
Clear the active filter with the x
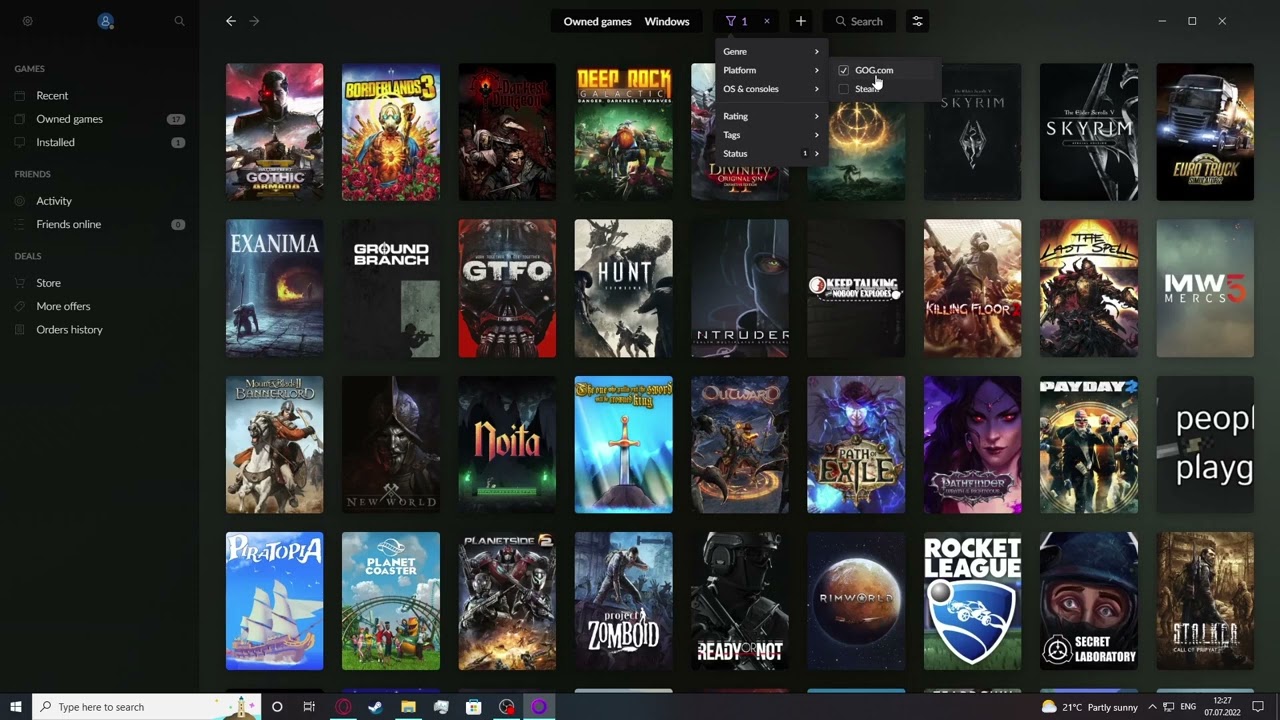click(767, 21)
